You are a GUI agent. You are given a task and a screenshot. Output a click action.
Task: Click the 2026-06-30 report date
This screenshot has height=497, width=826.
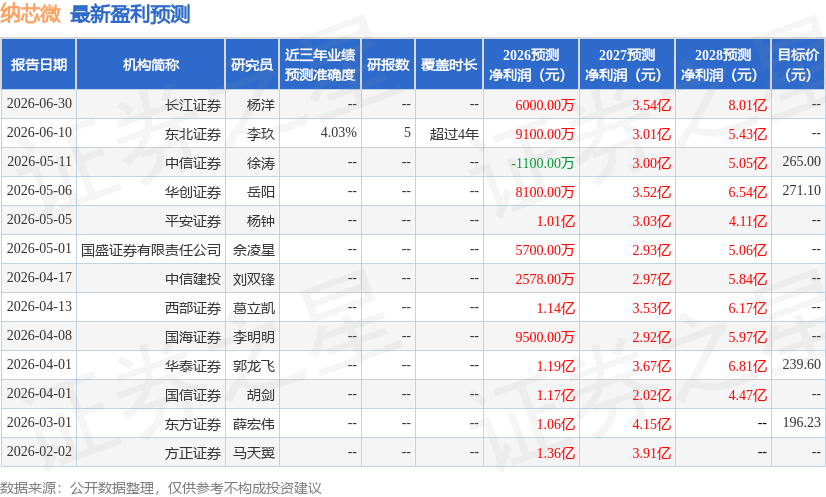(39, 103)
